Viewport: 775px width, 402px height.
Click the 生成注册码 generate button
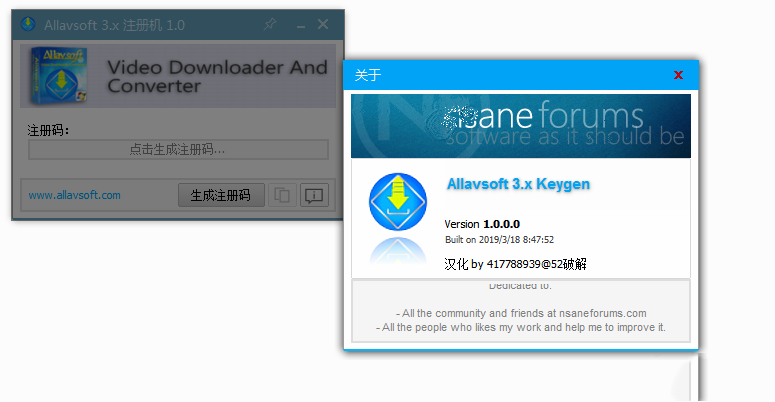[221, 195]
